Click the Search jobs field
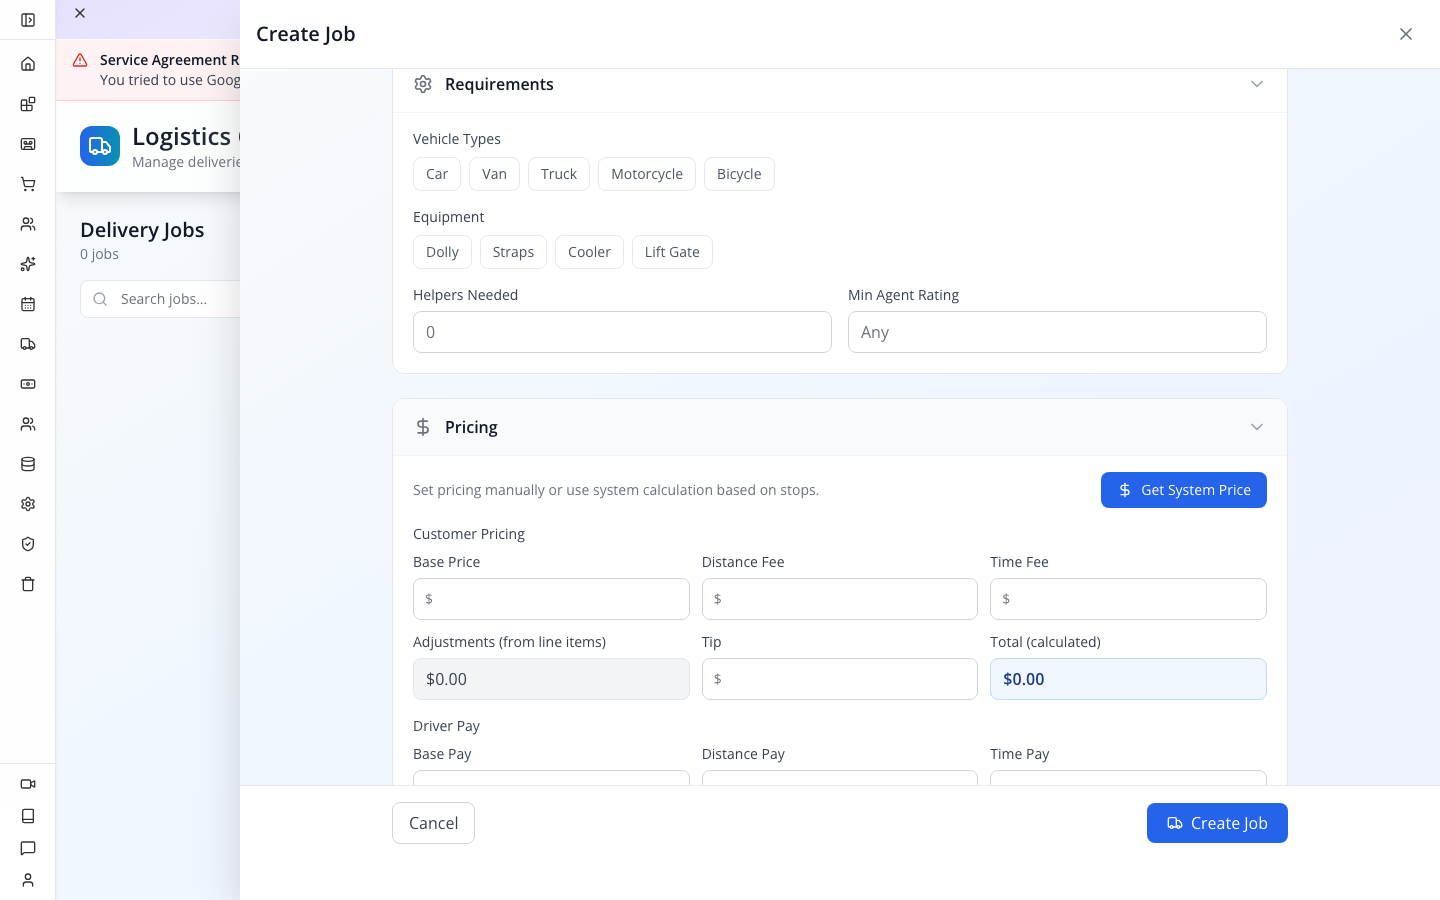The height and width of the screenshot is (900, 1440). [160, 299]
